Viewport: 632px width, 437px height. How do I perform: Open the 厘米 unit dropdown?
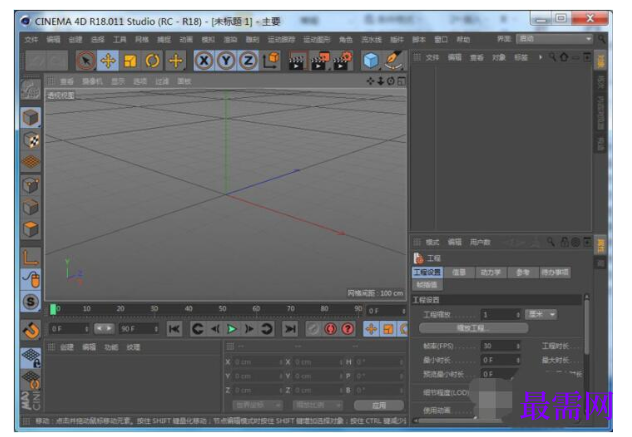click(541, 314)
